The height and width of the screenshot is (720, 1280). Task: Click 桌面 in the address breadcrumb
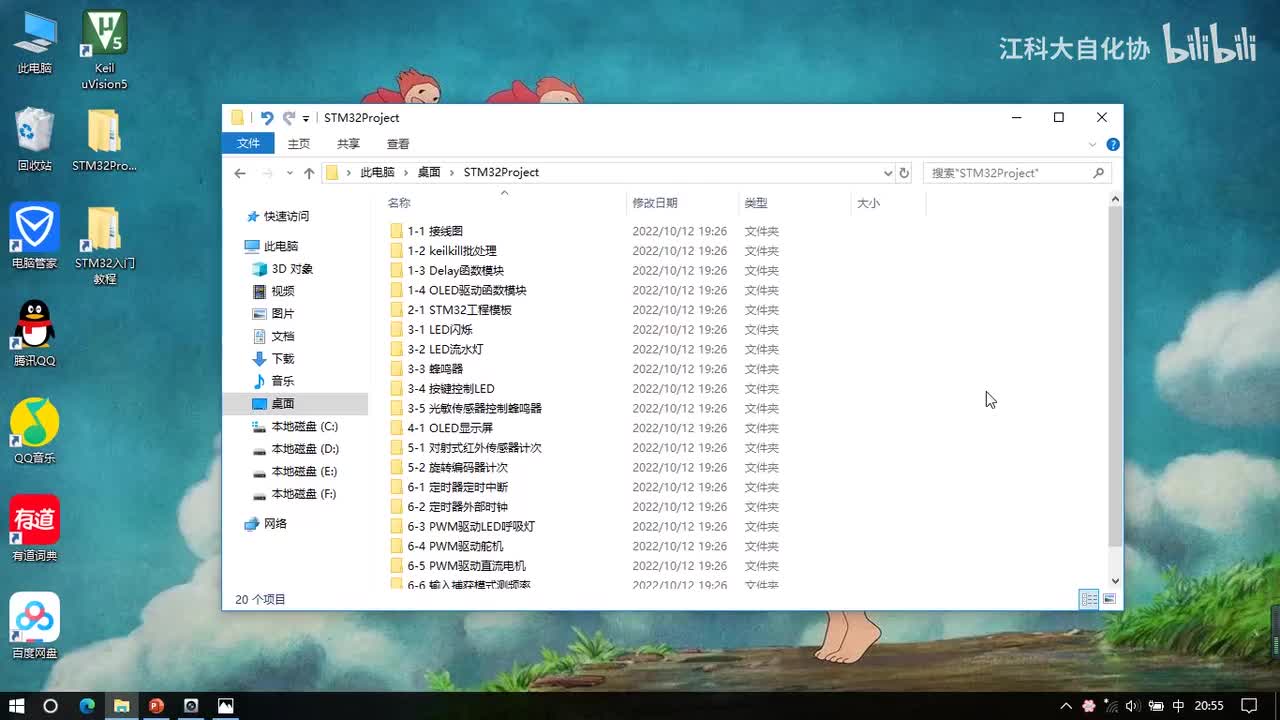(x=429, y=173)
